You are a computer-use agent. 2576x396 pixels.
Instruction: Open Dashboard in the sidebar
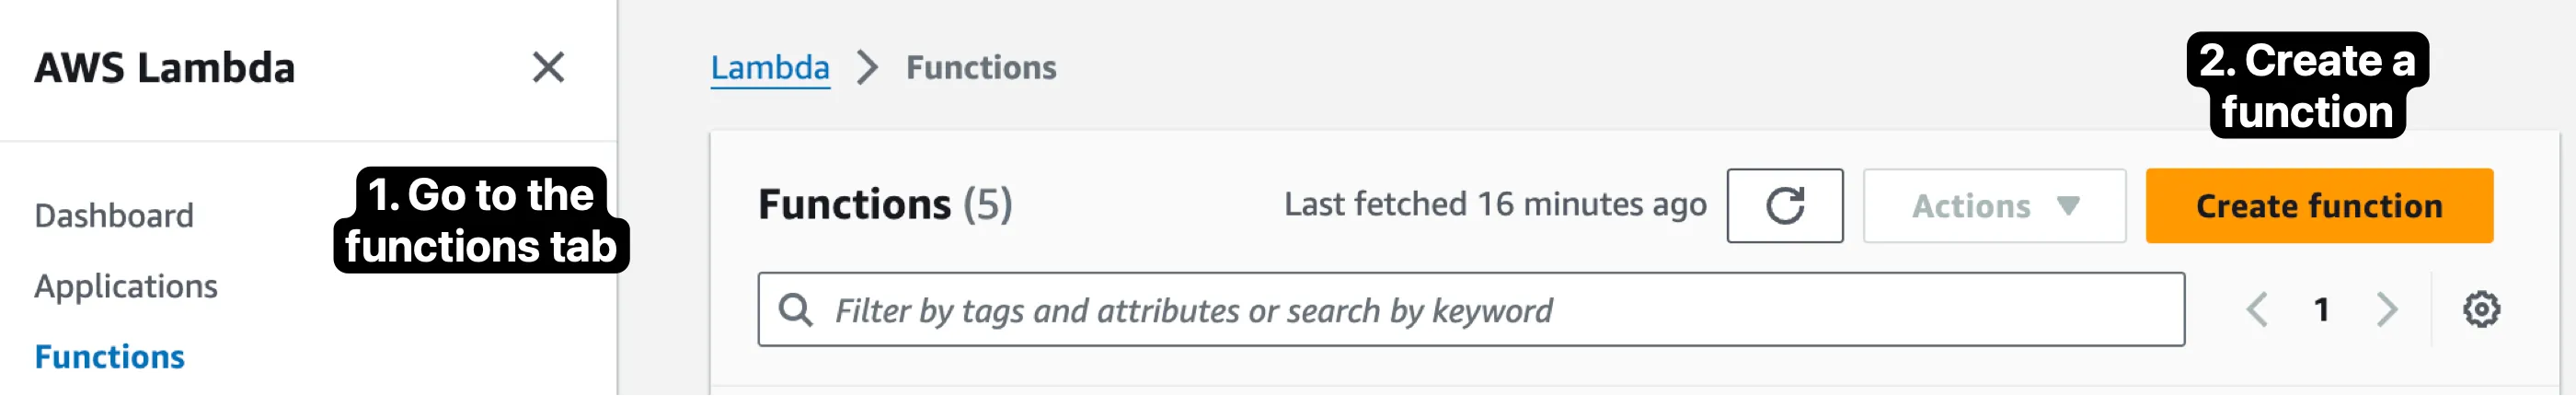pos(114,216)
